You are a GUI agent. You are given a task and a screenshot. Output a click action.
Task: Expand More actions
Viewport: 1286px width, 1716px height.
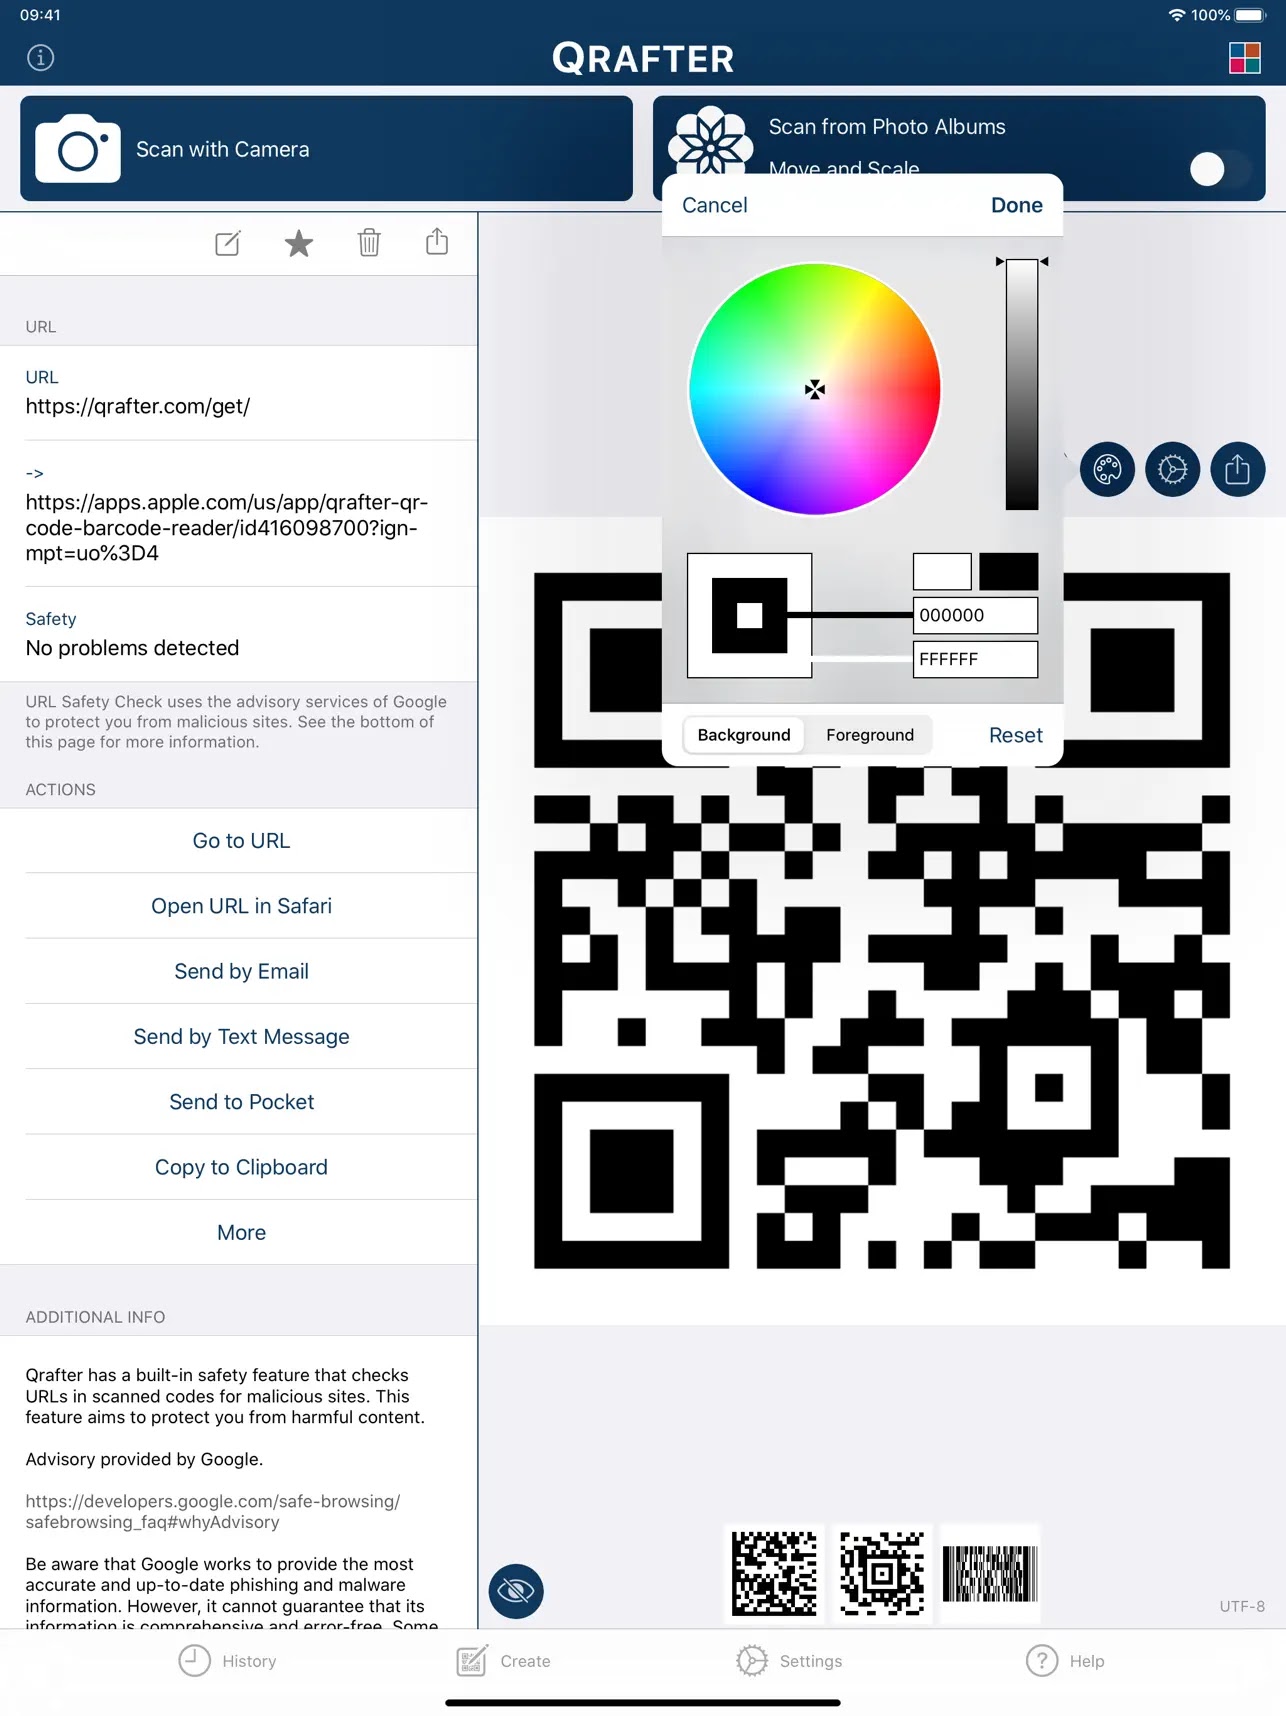[241, 1232]
